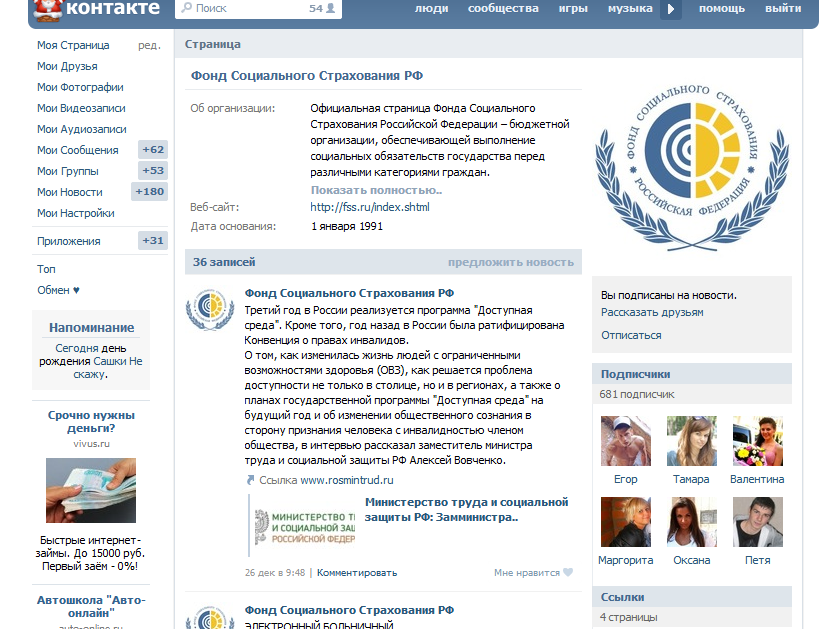The width and height of the screenshot is (838, 629).
Task: Open the Топ link in sidebar
Action: [x=46, y=269]
